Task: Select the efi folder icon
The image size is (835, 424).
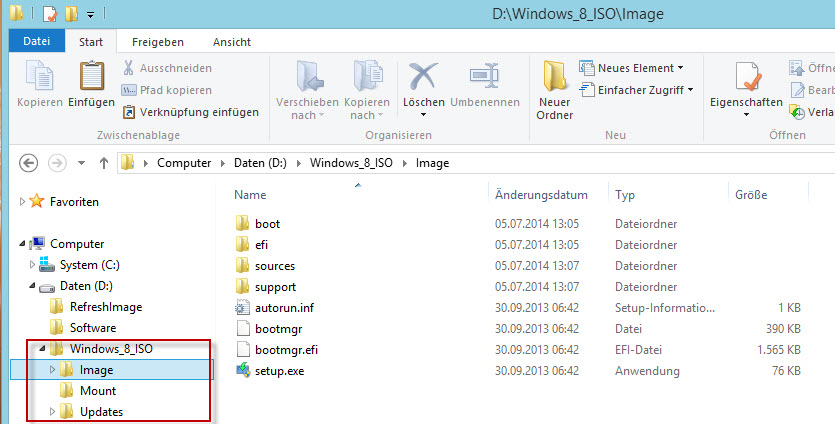Action: coord(242,244)
